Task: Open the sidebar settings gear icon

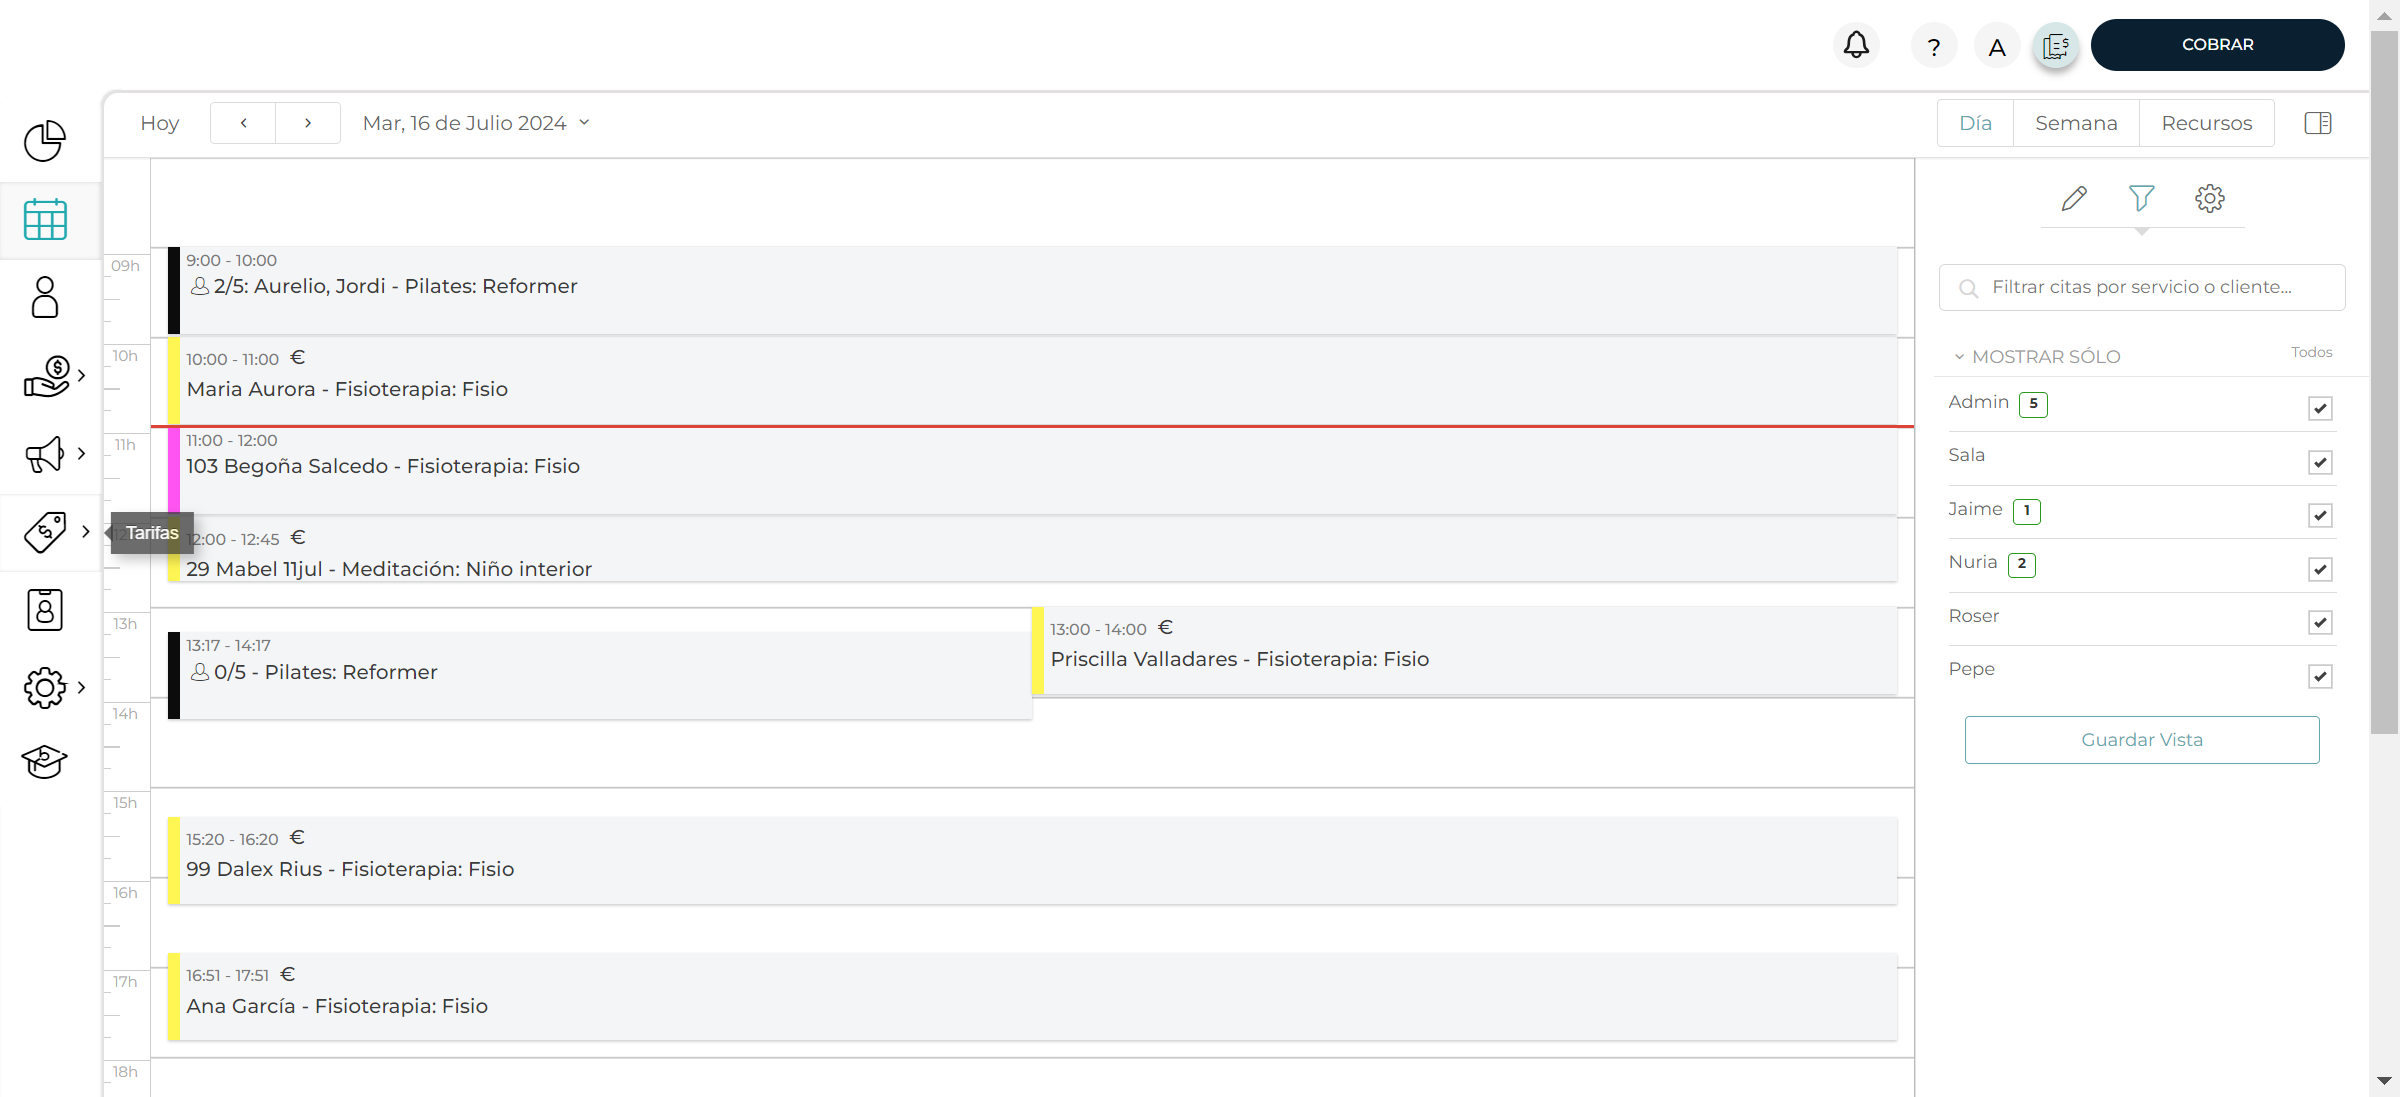Action: 45,687
